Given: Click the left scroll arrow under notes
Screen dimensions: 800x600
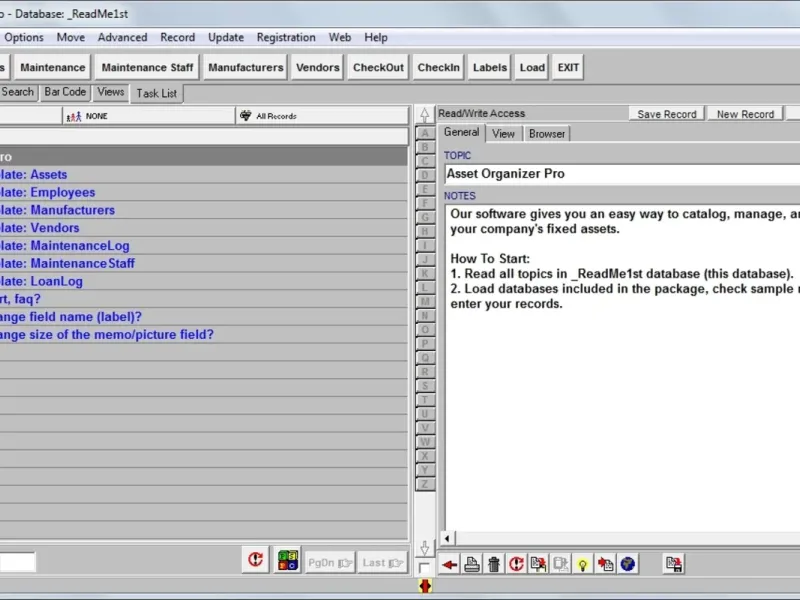Looking at the screenshot, I should (x=447, y=538).
